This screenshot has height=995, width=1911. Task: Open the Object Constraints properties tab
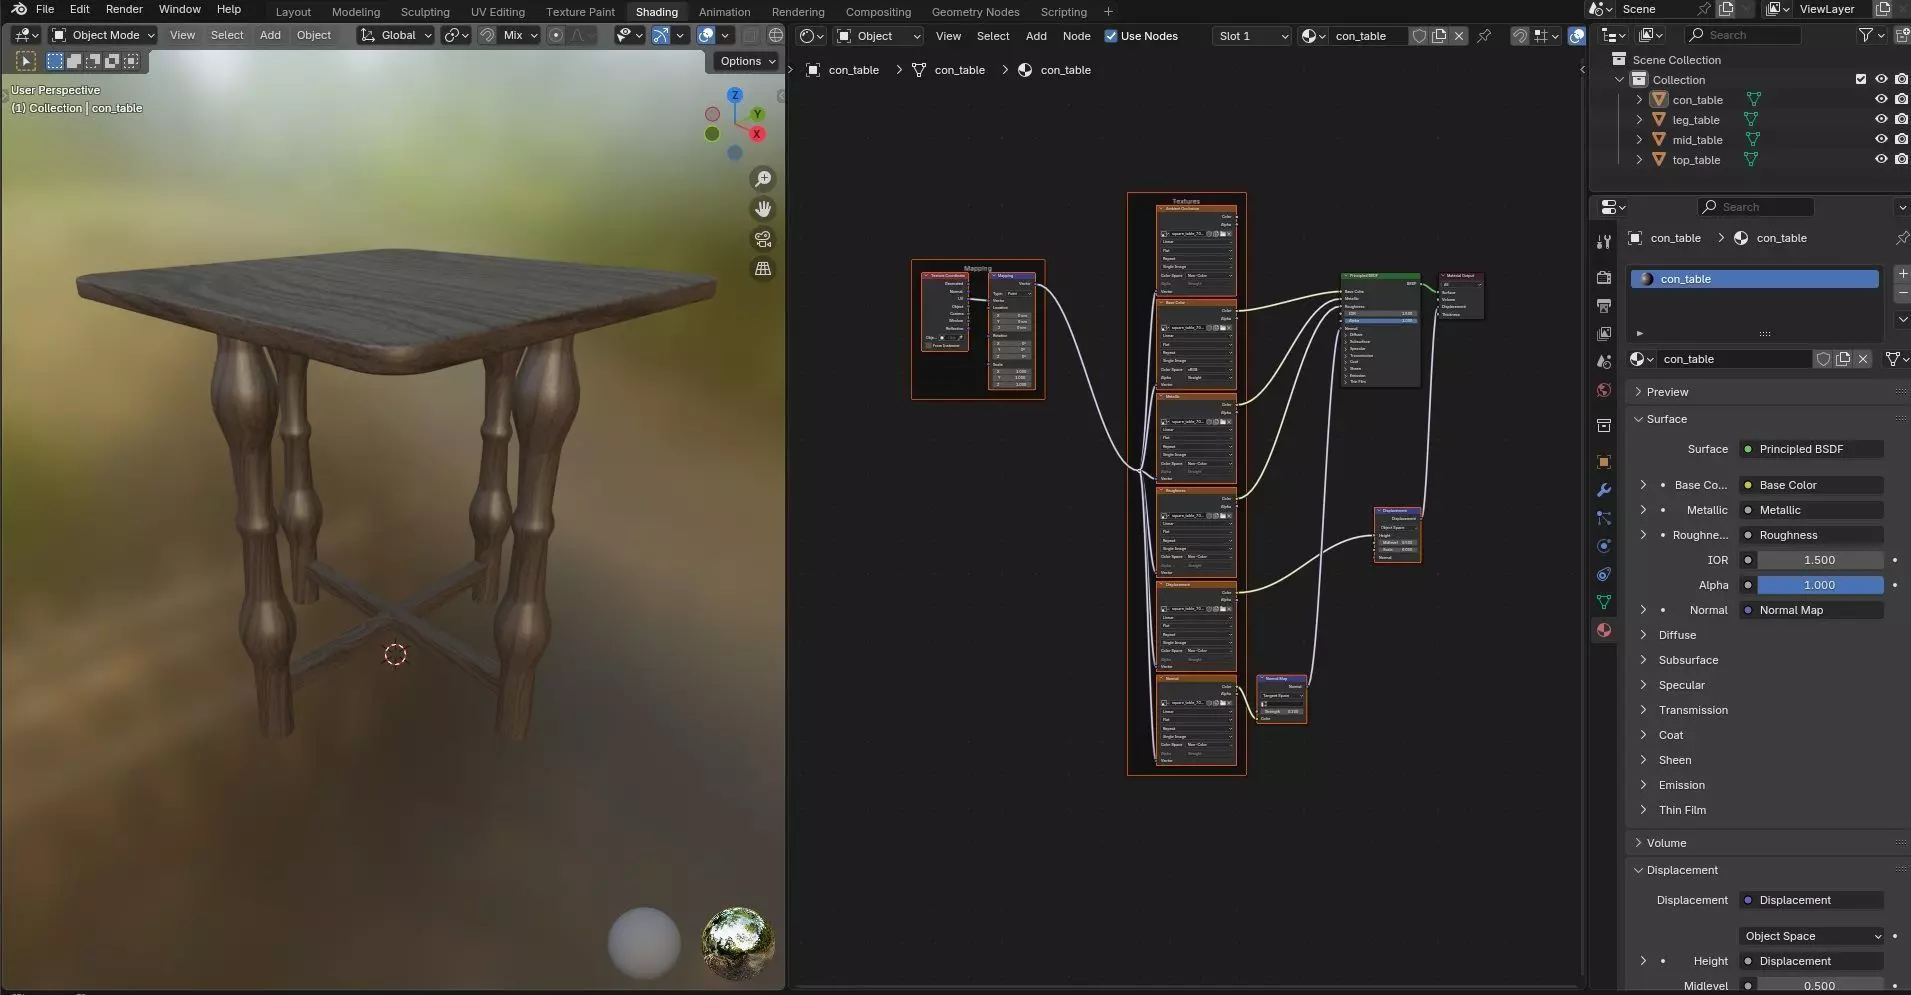[1604, 574]
